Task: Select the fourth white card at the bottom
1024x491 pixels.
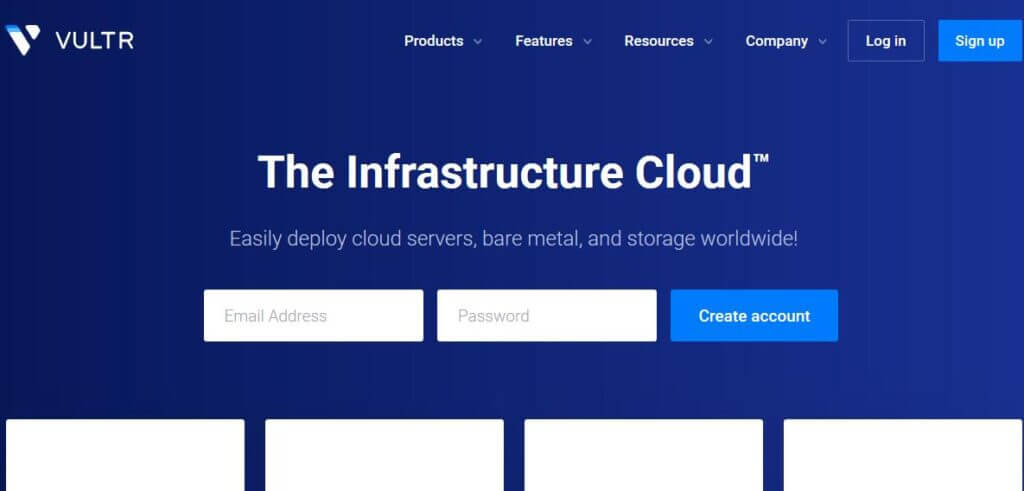Action: pyautogui.click(x=903, y=455)
